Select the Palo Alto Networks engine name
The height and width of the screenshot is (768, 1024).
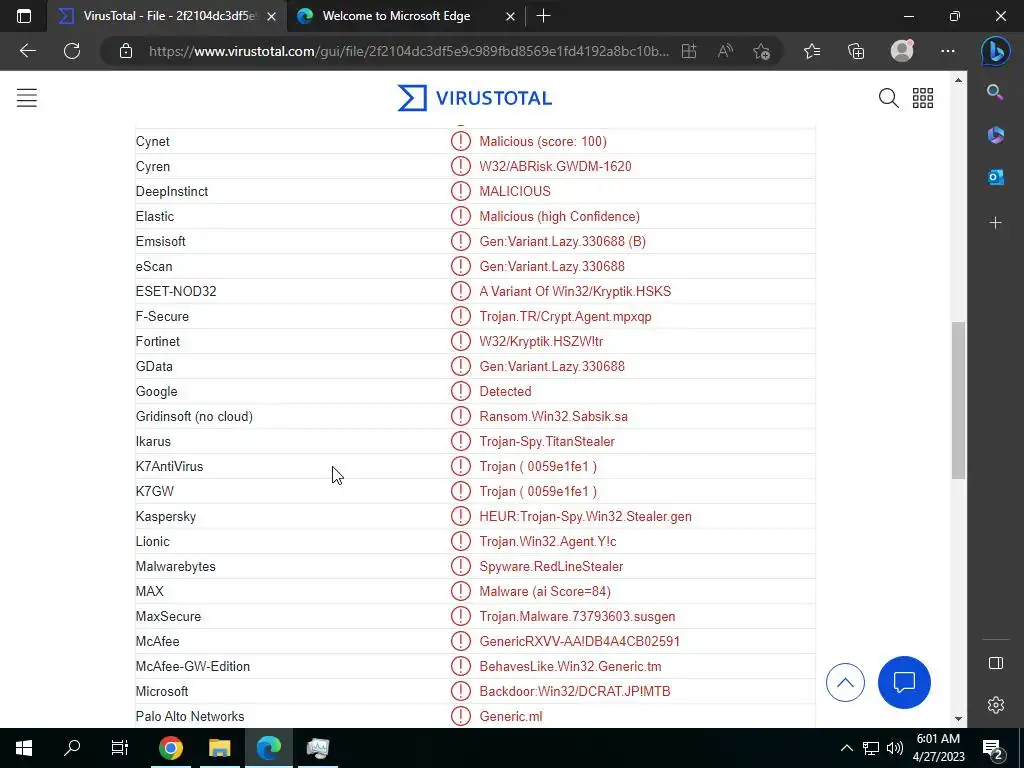click(189, 716)
